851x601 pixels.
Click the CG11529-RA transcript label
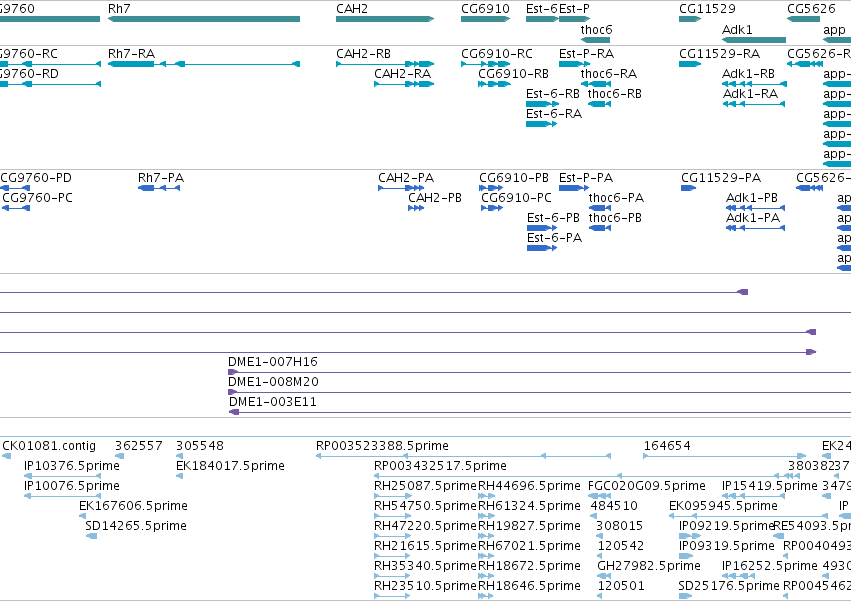(x=719, y=54)
